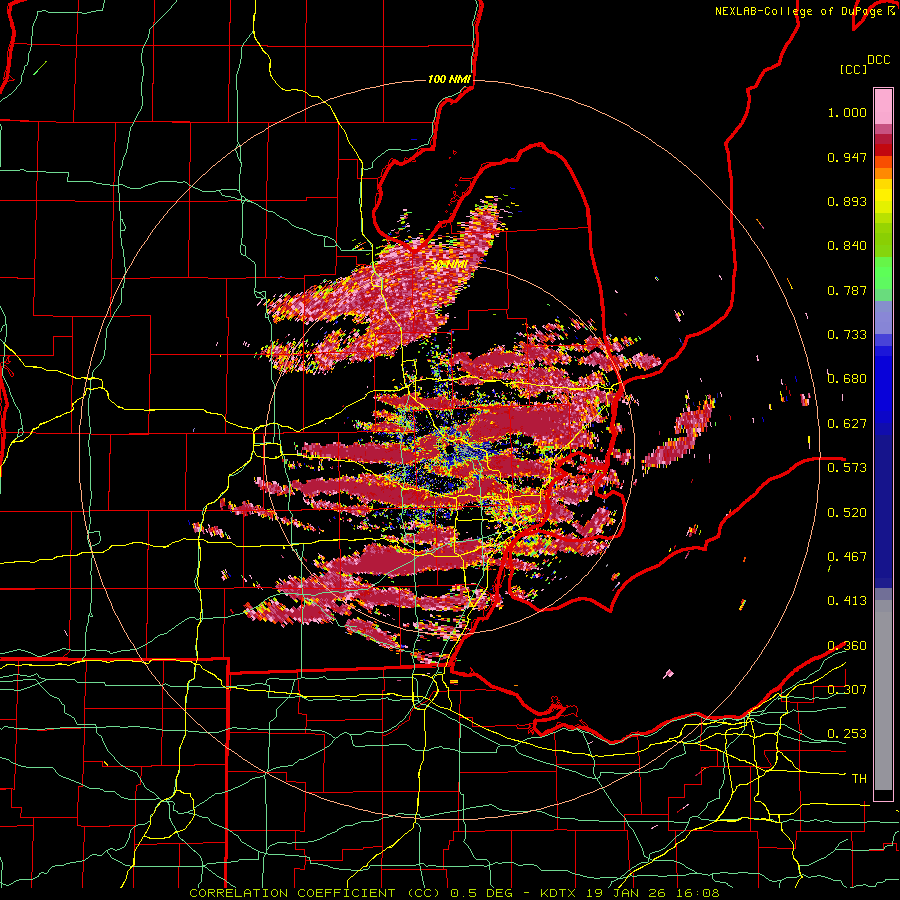Select the 1.000 scale value
900x900 pixels.
[847, 112]
